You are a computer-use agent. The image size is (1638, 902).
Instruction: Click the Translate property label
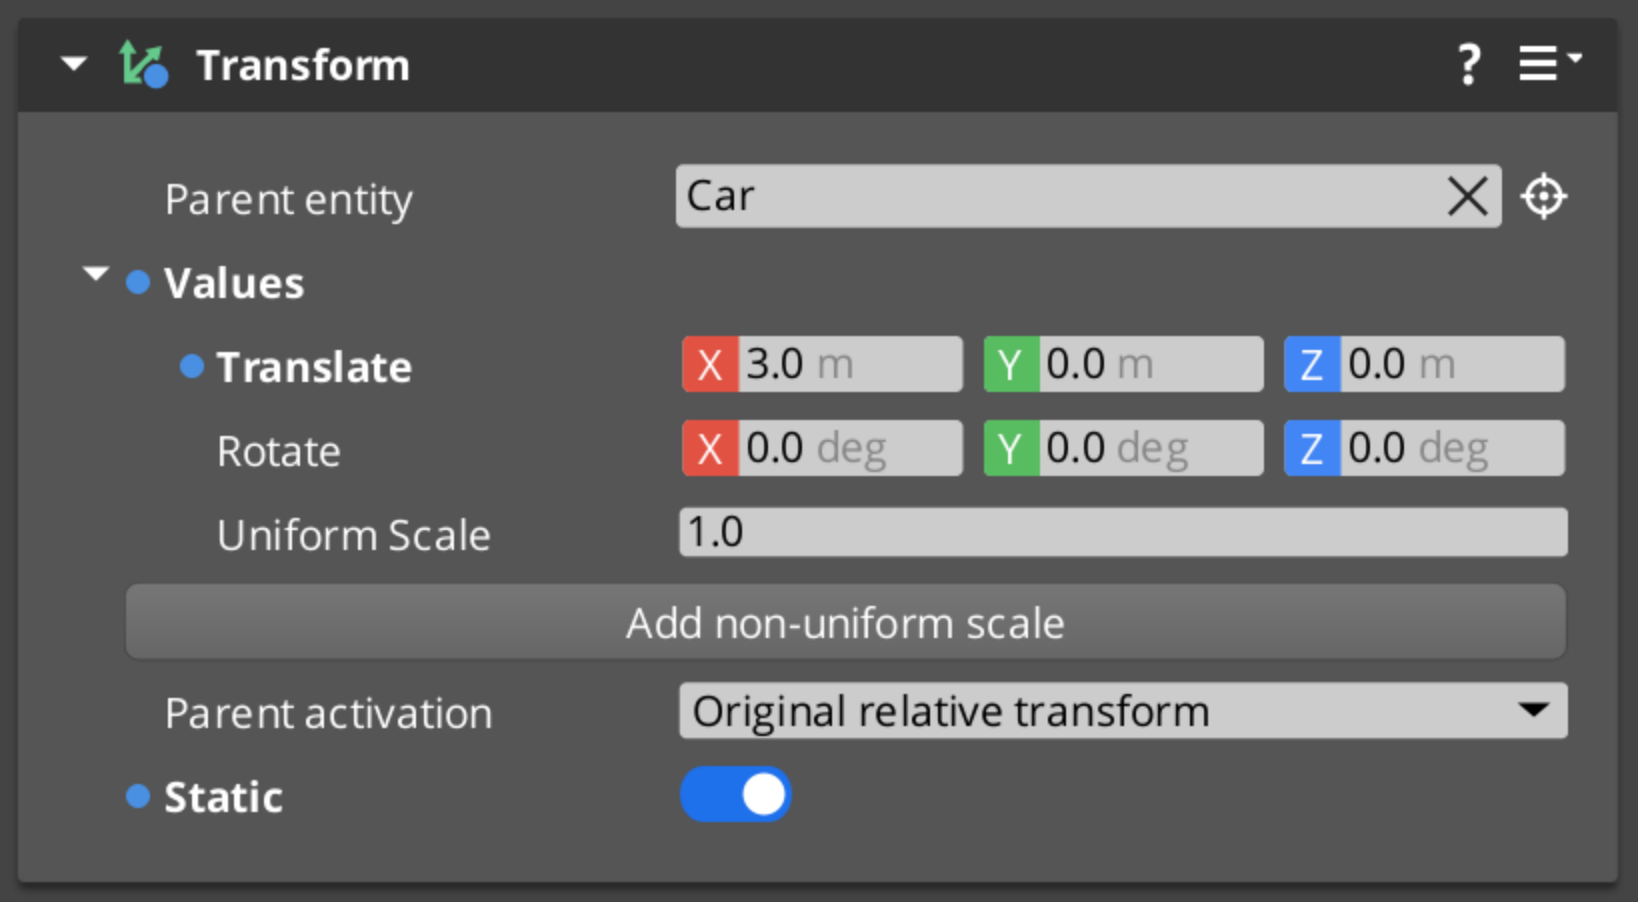314,367
